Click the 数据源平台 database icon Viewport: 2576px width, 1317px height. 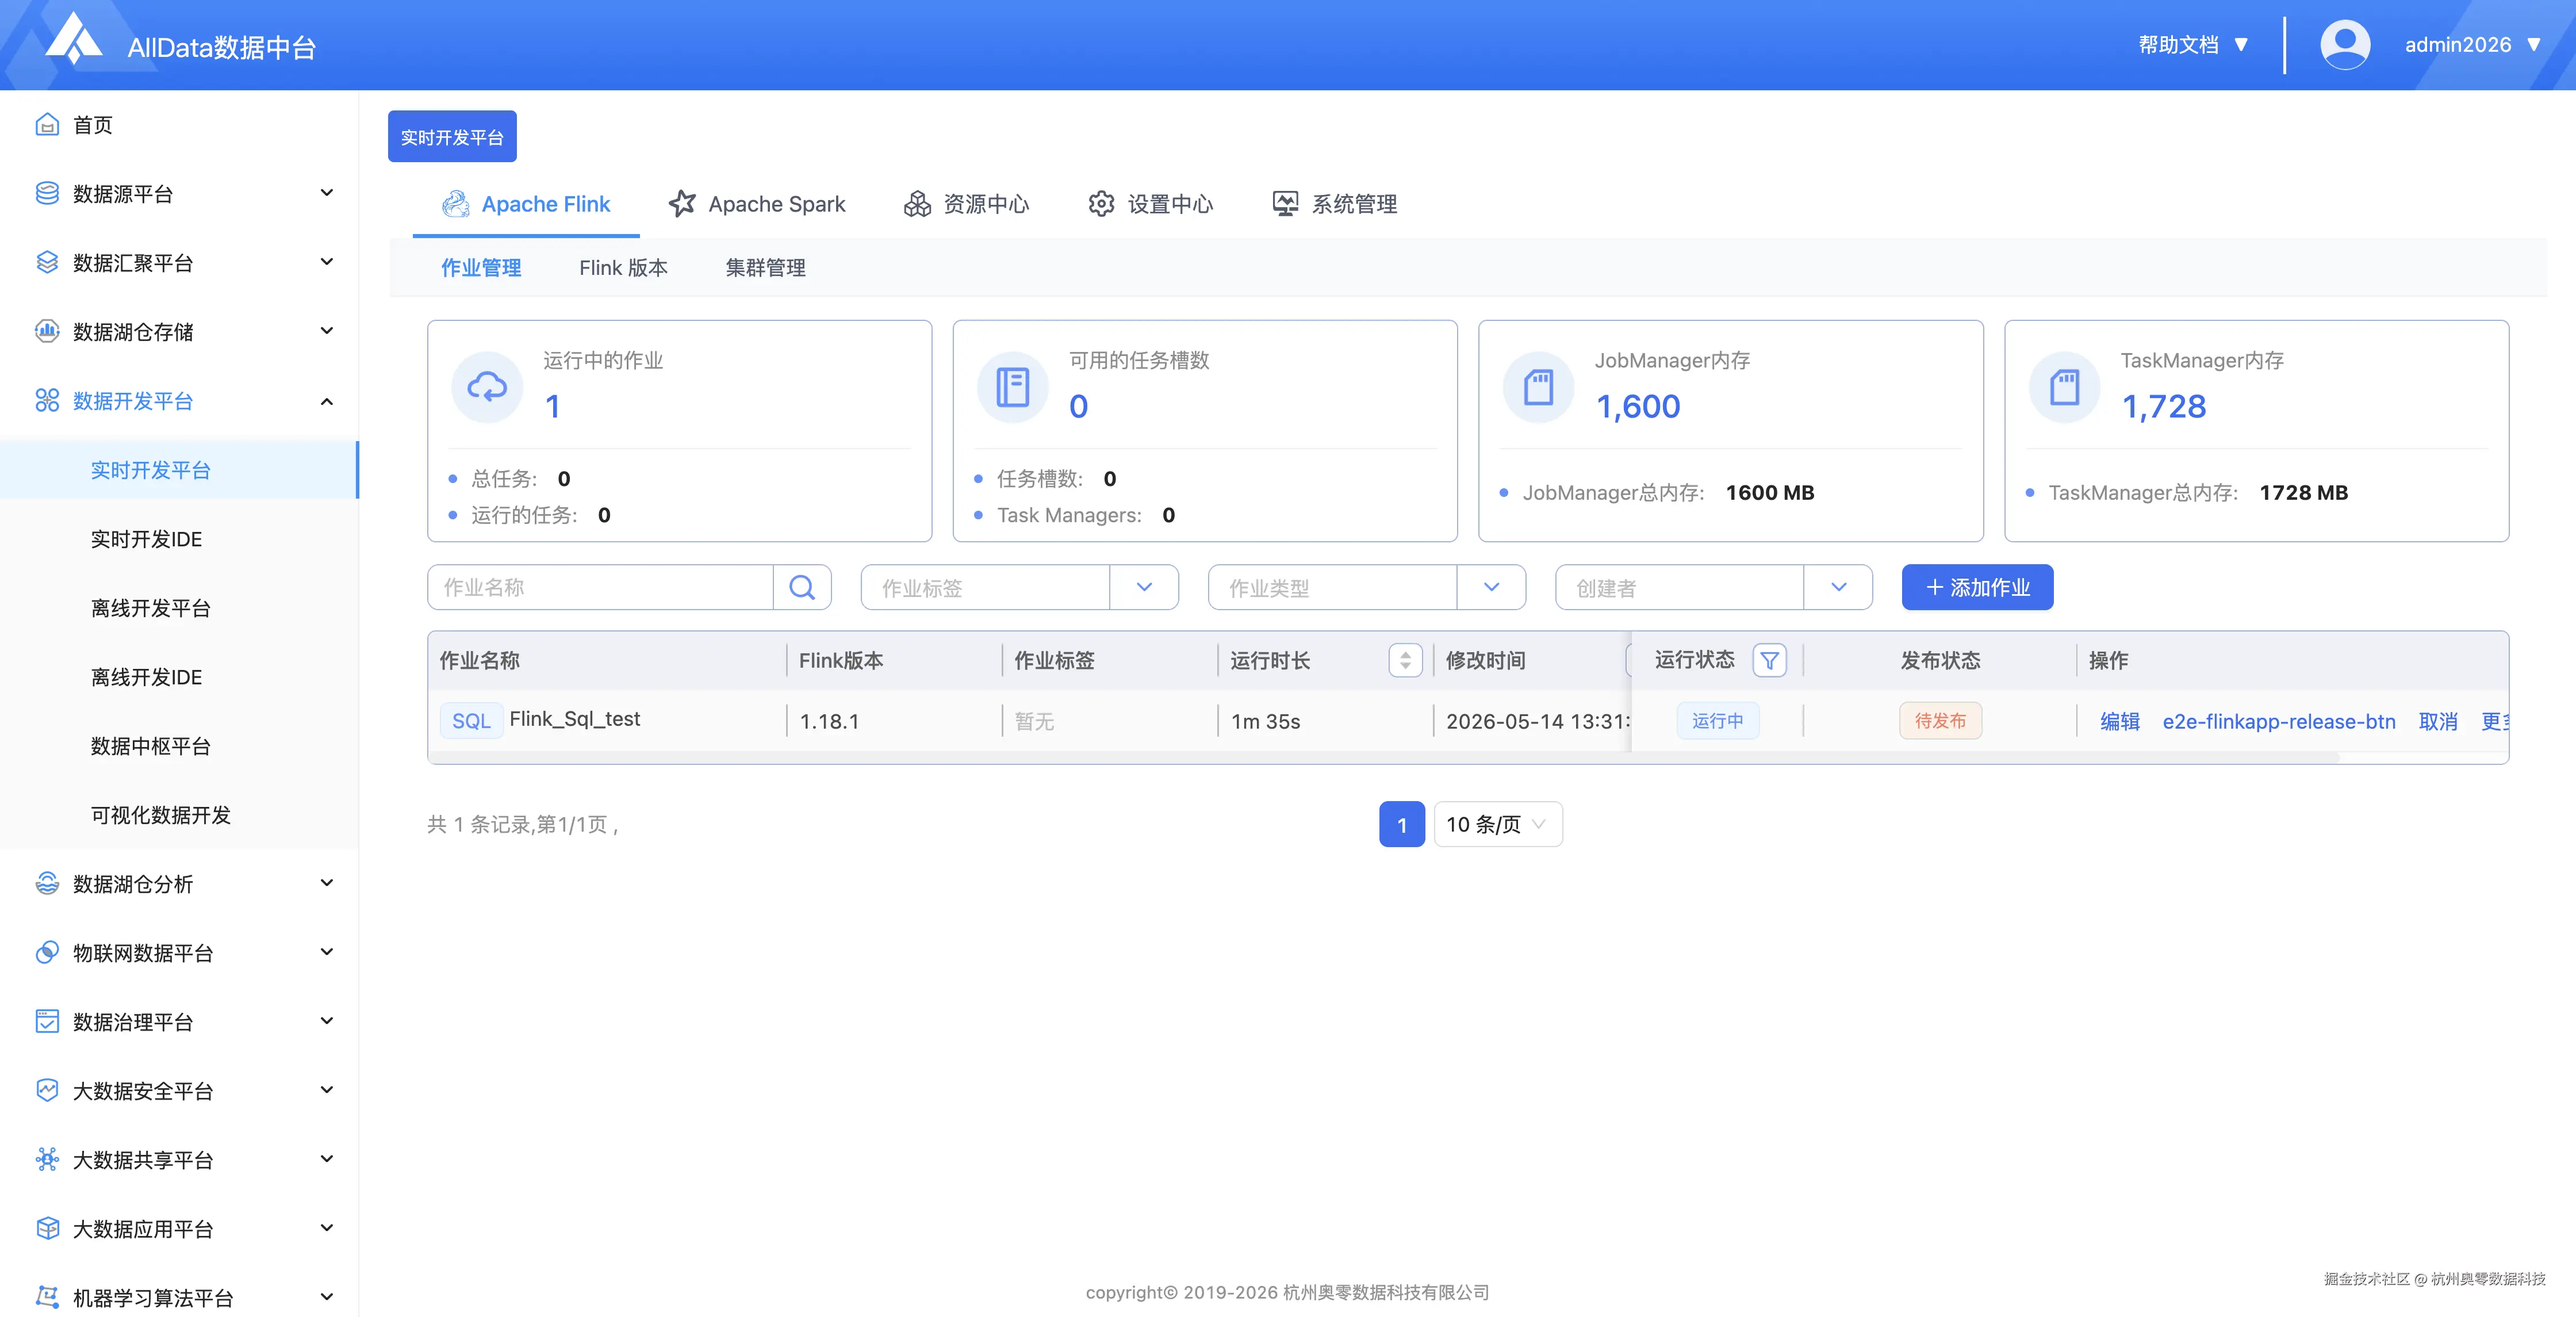[x=47, y=193]
